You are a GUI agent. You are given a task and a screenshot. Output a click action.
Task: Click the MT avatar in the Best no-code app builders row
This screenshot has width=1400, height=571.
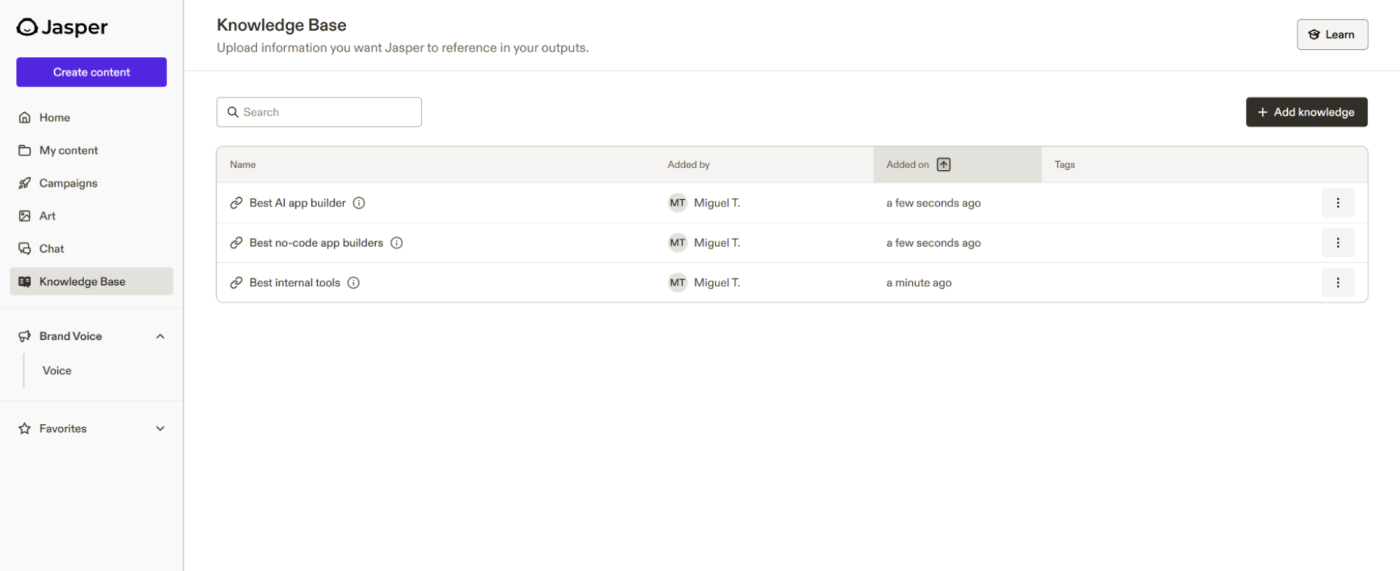[678, 243]
